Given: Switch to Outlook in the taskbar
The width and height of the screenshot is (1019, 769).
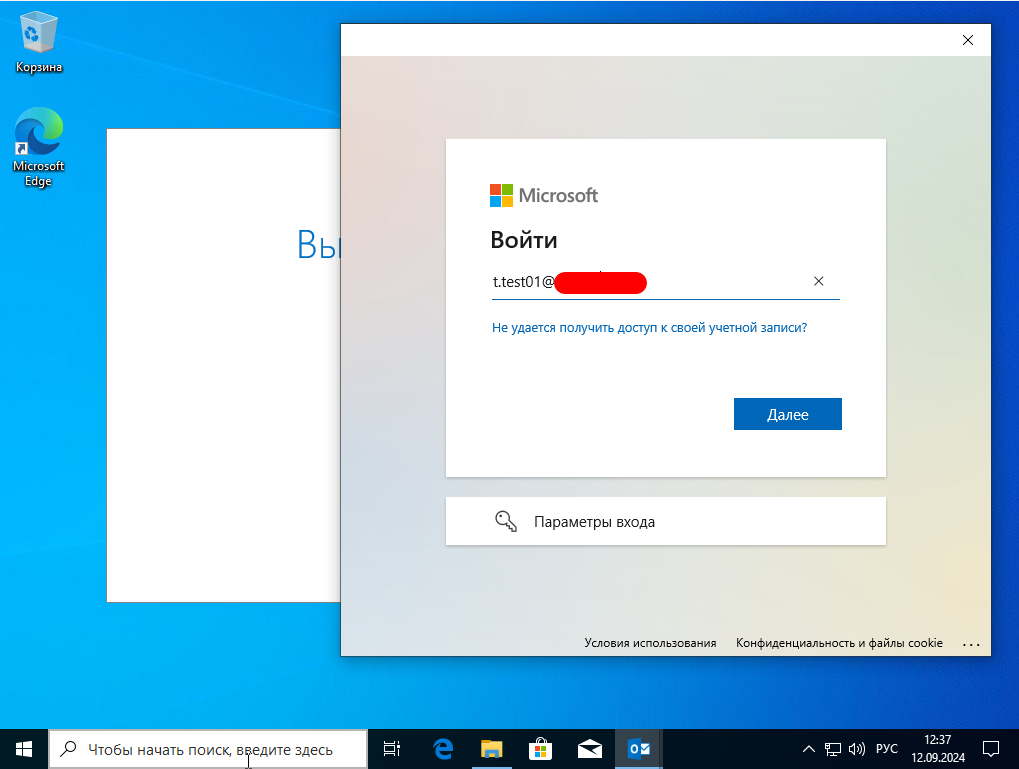Looking at the screenshot, I should (x=639, y=749).
